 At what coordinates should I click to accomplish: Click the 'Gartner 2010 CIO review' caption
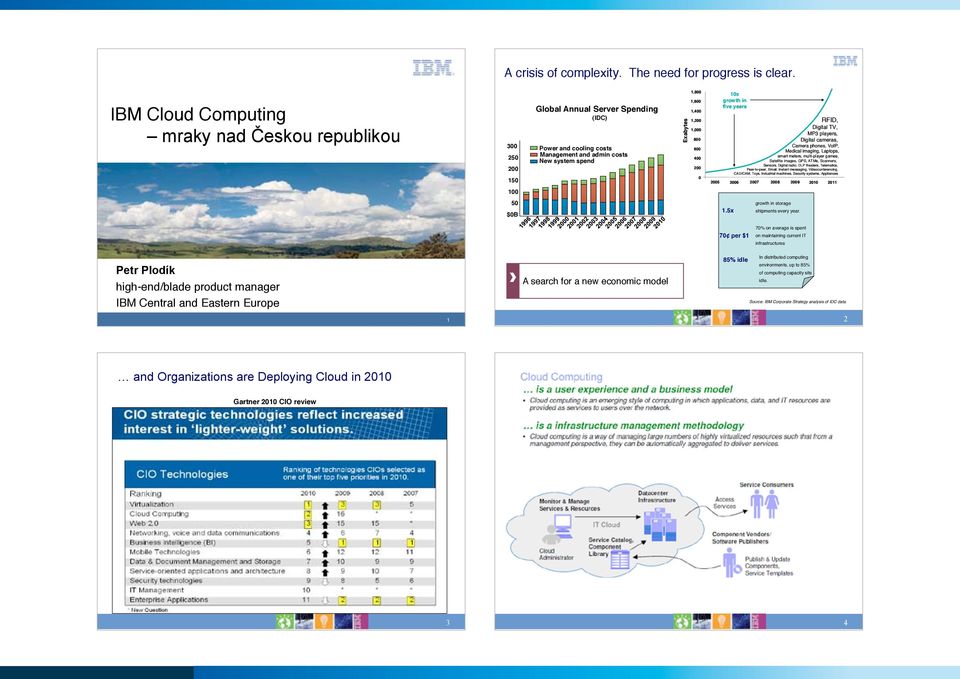pyautogui.click(x=275, y=402)
